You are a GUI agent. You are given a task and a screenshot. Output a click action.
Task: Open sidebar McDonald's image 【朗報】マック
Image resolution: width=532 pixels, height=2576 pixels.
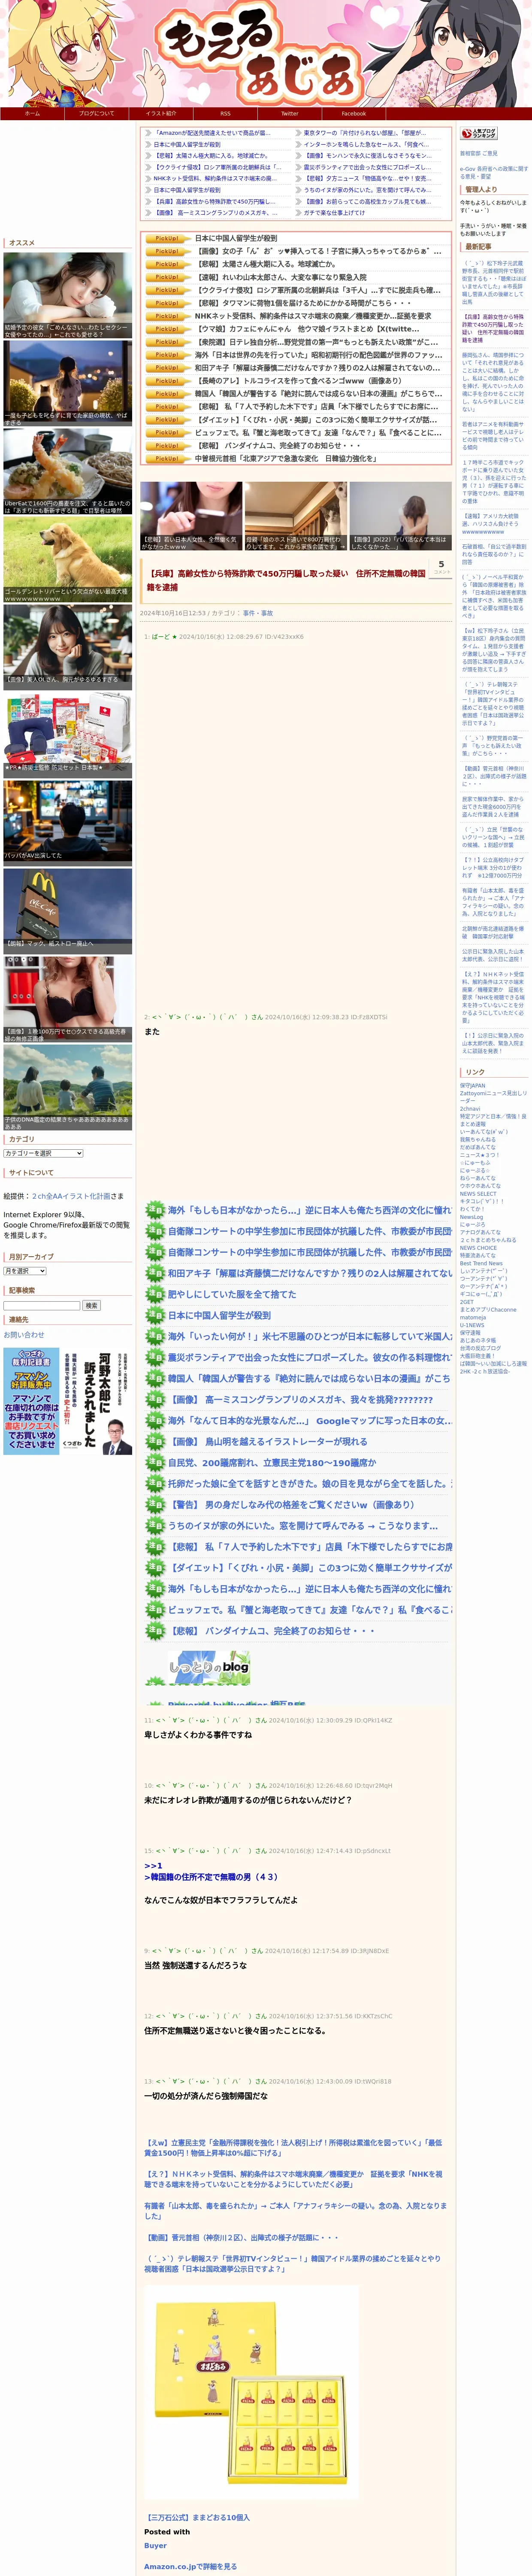(67, 911)
